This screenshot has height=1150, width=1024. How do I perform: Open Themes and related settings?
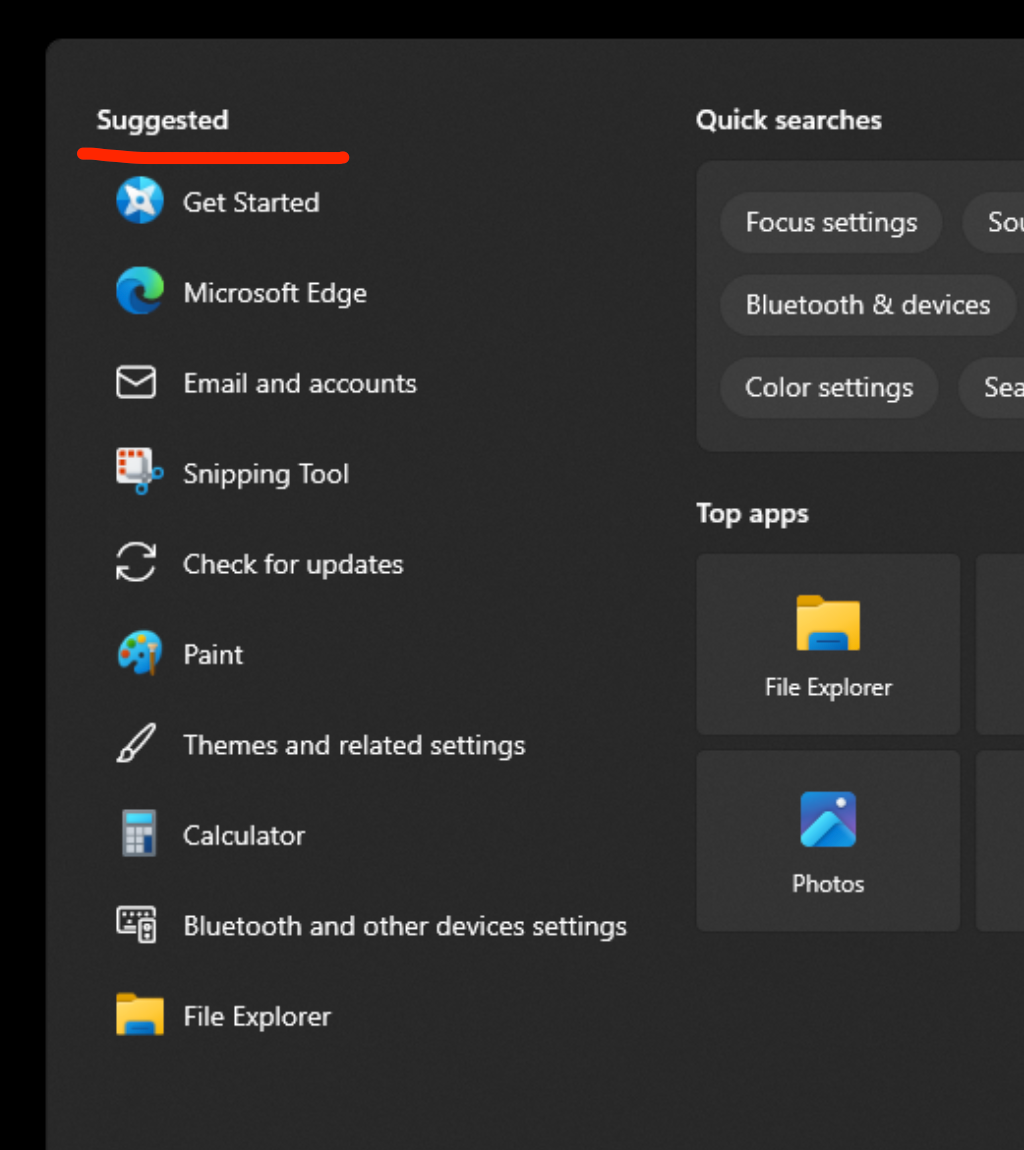354,745
